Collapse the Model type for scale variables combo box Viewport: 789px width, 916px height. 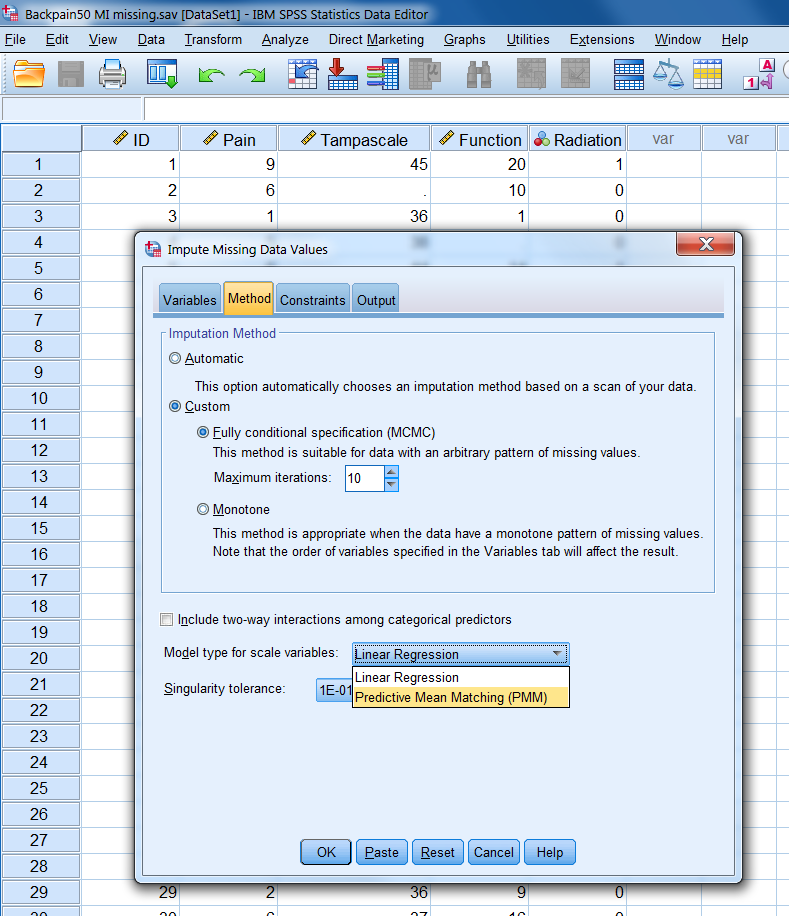(556, 654)
